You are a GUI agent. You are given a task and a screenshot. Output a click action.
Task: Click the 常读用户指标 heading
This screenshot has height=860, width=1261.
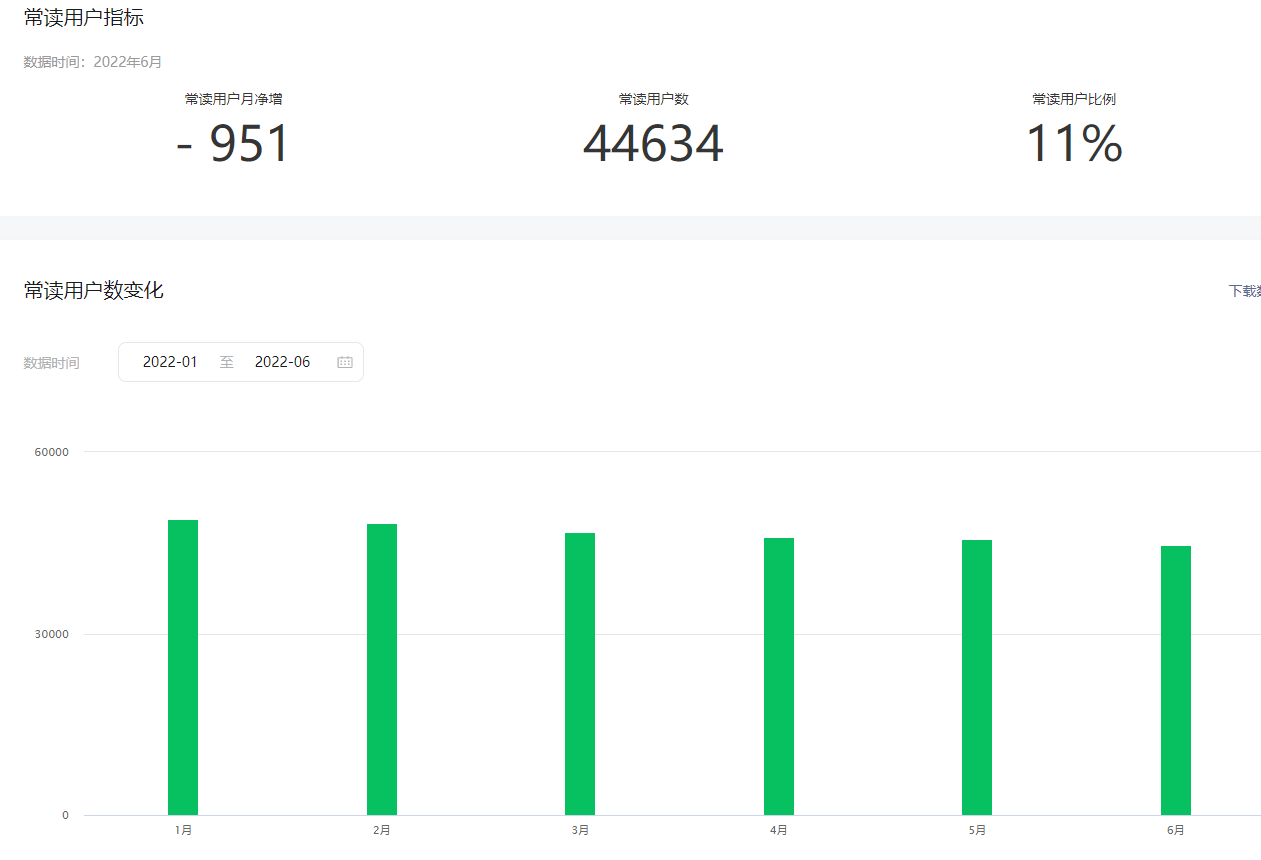(84, 16)
